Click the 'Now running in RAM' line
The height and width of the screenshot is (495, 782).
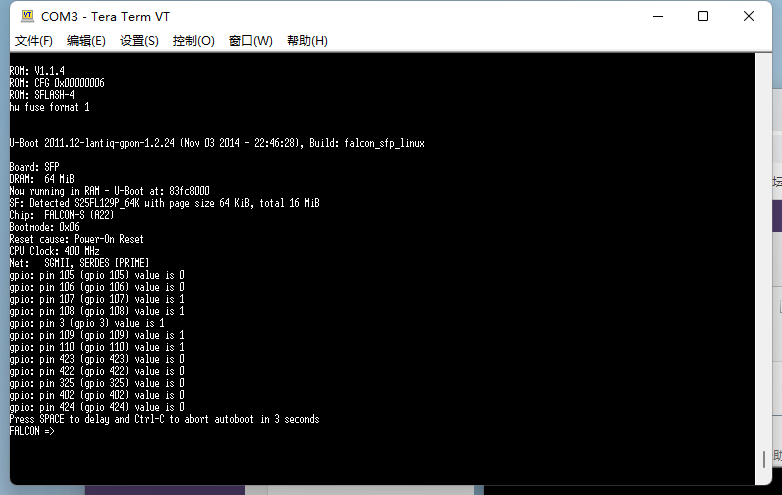(110, 191)
